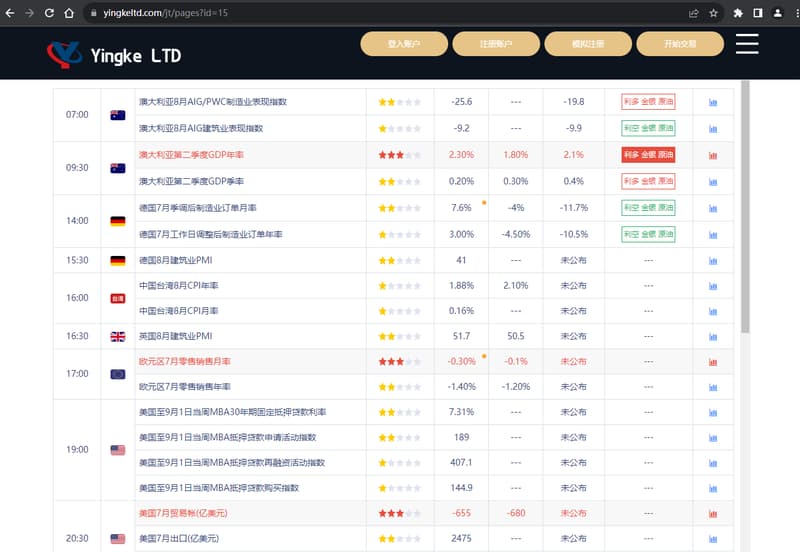Open browser profile avatar
The width and height of the screenshot is (800, 552).
pos(778,13)
